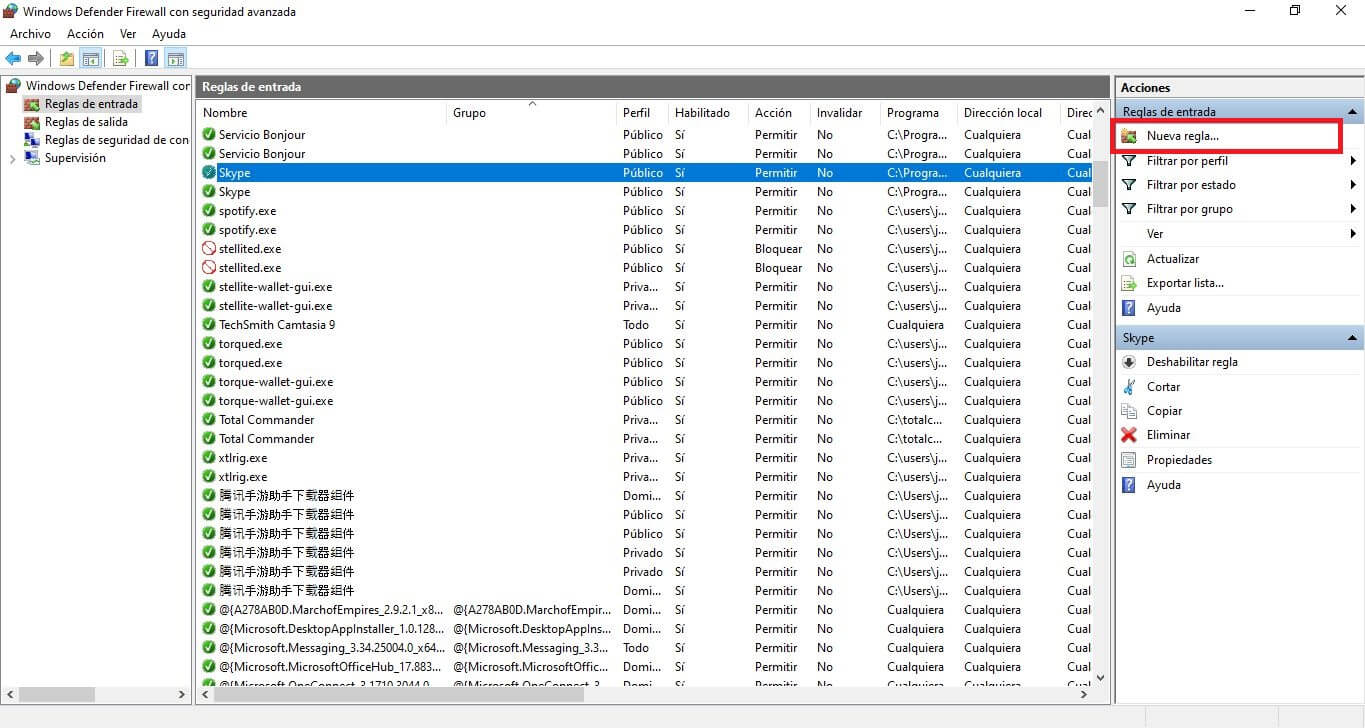Collapse the Reglas de entrada actions section
Screen dimensions: 1365x728
[1353, 112]
